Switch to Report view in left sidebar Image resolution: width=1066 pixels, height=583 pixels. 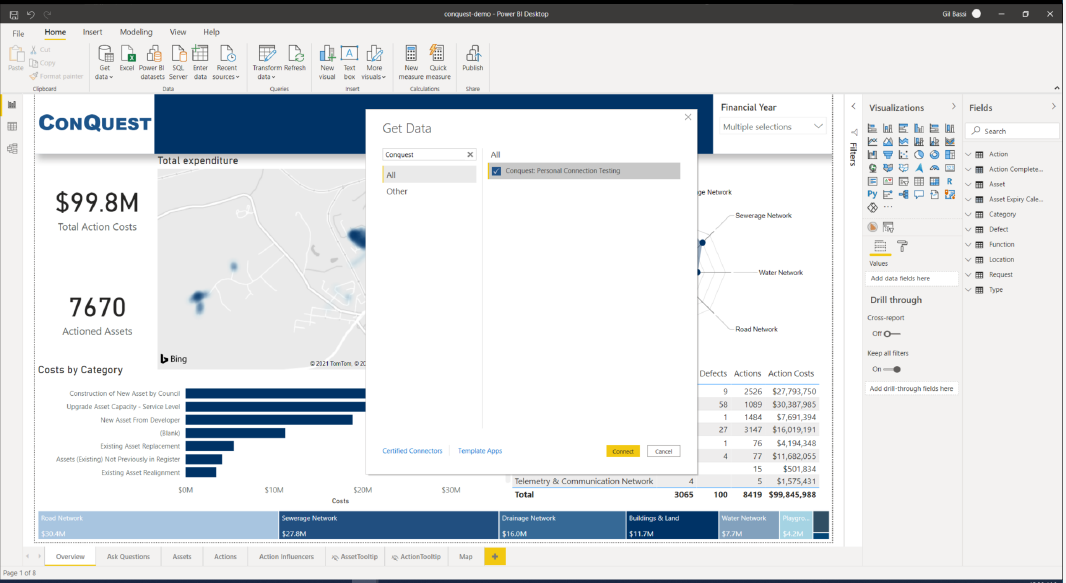click(12, 105)
